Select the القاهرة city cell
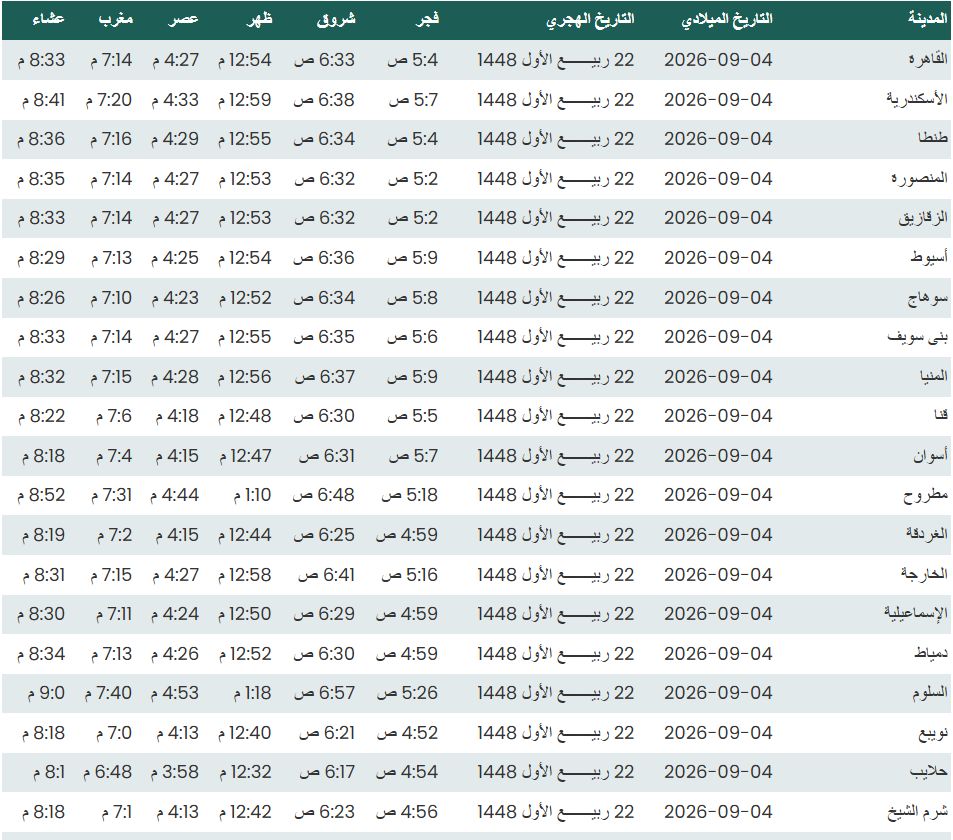The image size is (953, 840). point(928,59)
